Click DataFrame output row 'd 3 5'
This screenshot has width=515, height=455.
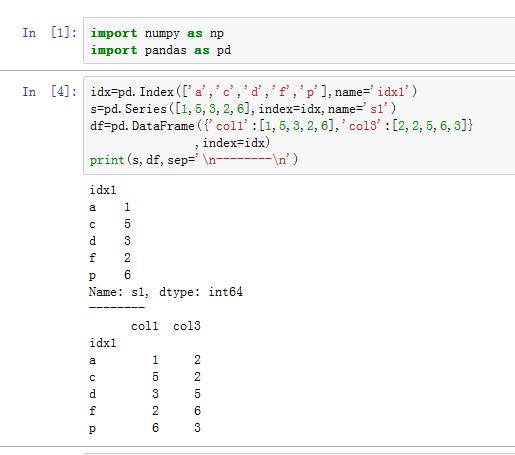point(145,394)
